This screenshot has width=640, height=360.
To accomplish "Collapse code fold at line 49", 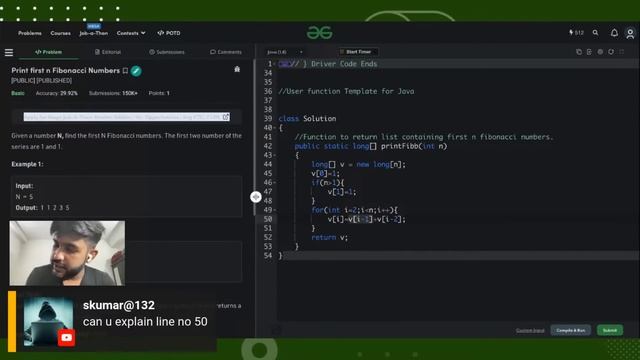I will 275,210.
